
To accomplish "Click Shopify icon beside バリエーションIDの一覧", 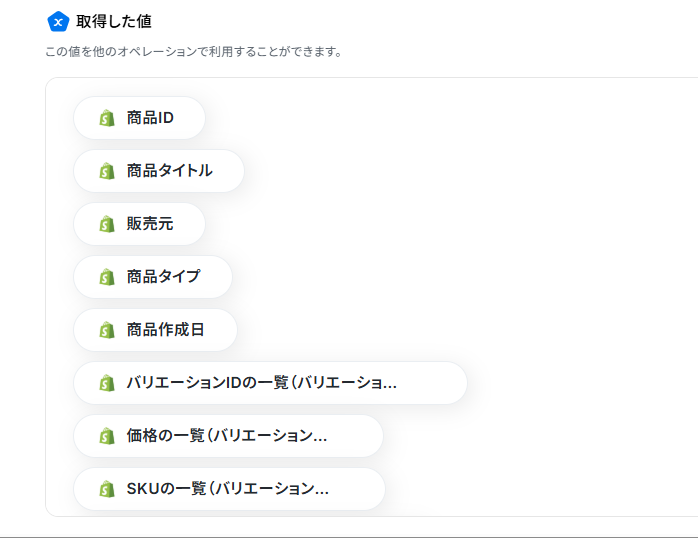I will coord(107,383).
